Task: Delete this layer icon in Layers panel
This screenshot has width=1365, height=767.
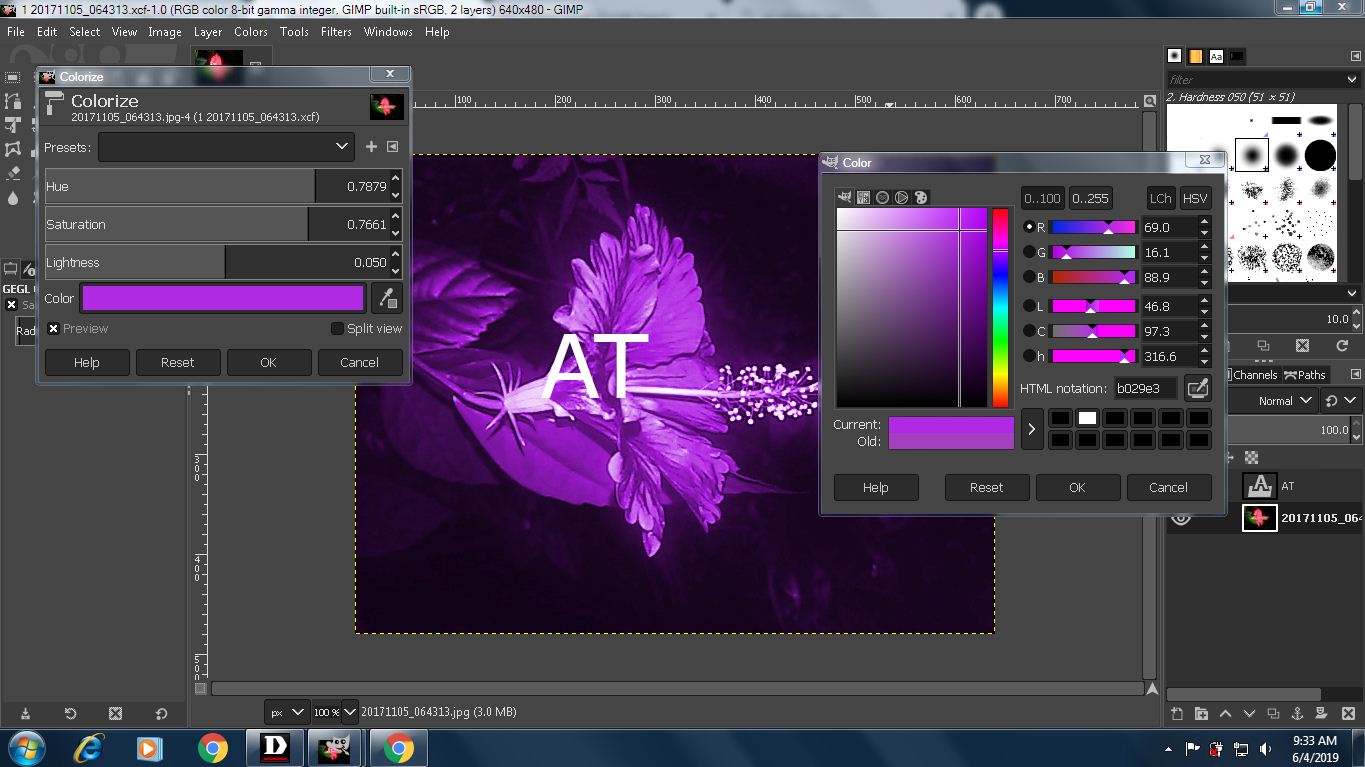Action: pos(1346,713)
